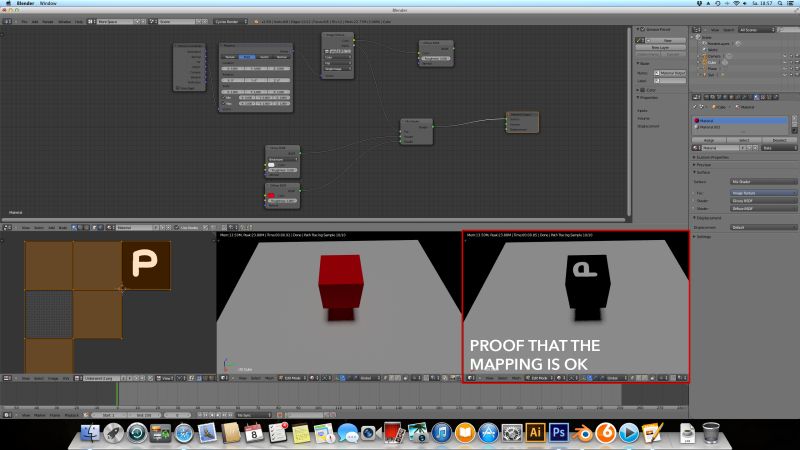
Task: Click the white color swatch on Glossy BSDF node
Action: pos(271,165)
